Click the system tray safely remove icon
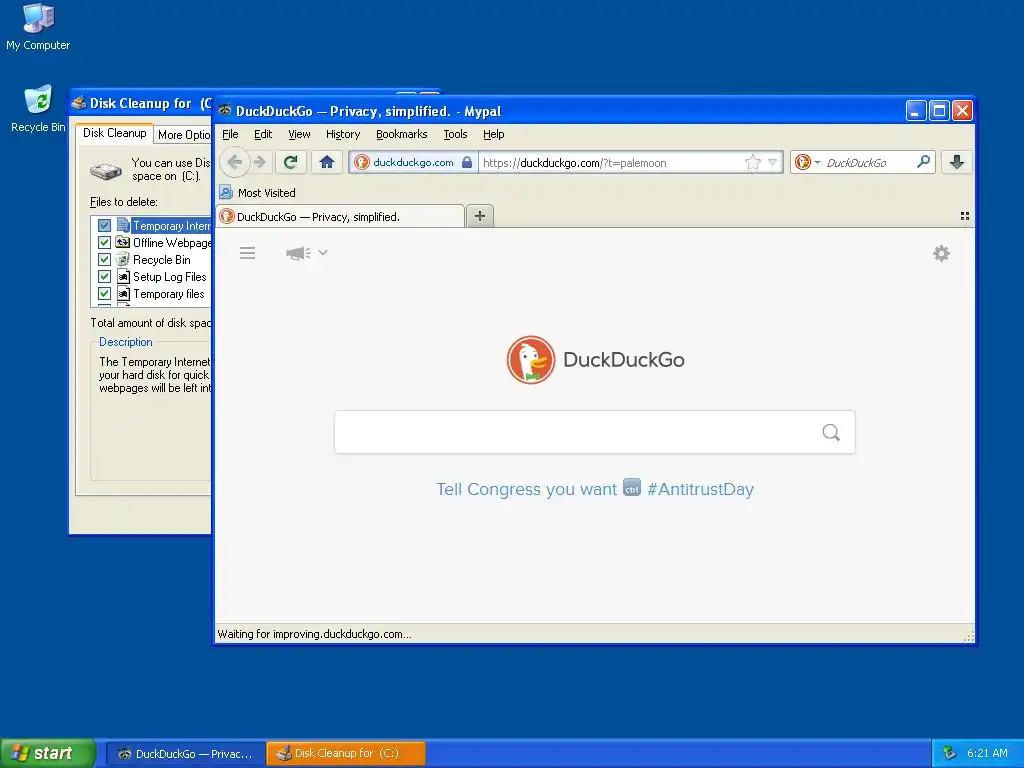Viewport: 1024px width, 768px height. [950, 753]
